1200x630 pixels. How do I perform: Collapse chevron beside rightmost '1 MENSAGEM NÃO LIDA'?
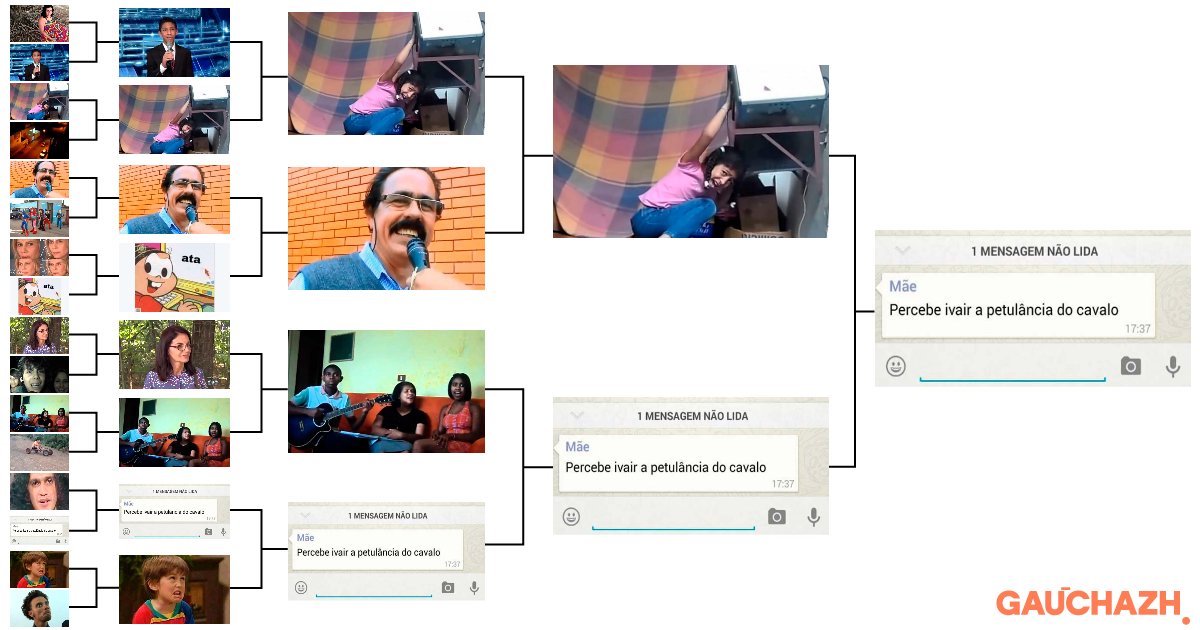pyautogui.click(x=903, y=250)
